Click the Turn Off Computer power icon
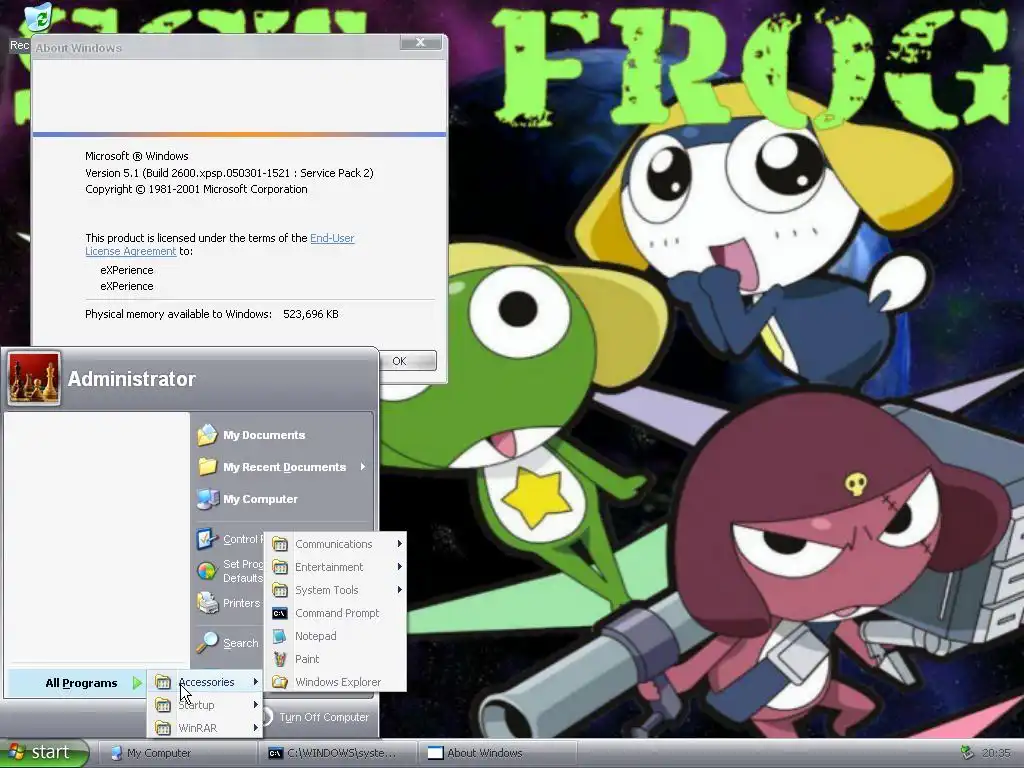Image resolution: width=1024 pixels, height=768 pixels. [x=266, y=717]
